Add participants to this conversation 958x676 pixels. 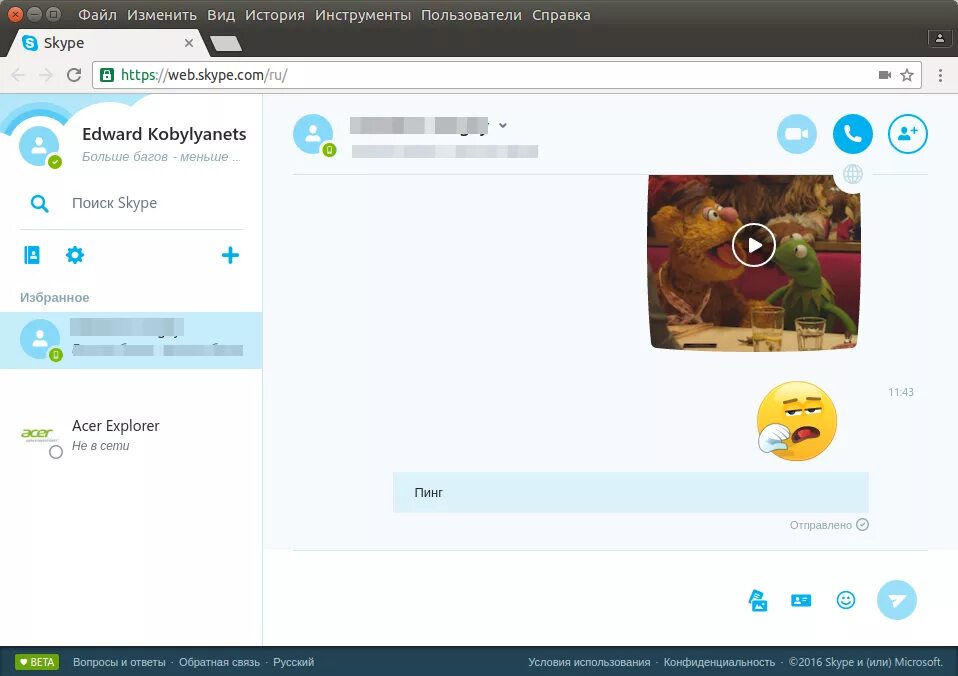point(908,134)
